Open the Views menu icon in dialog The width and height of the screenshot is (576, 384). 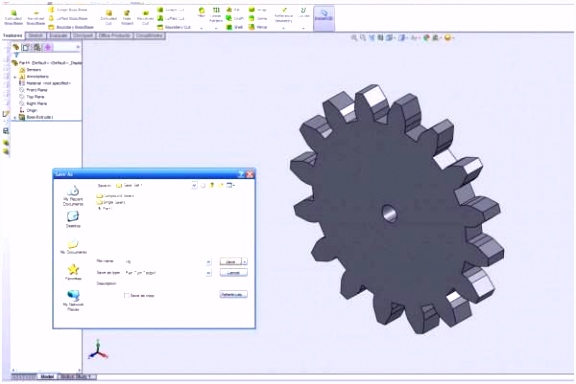tap(231, 186)
